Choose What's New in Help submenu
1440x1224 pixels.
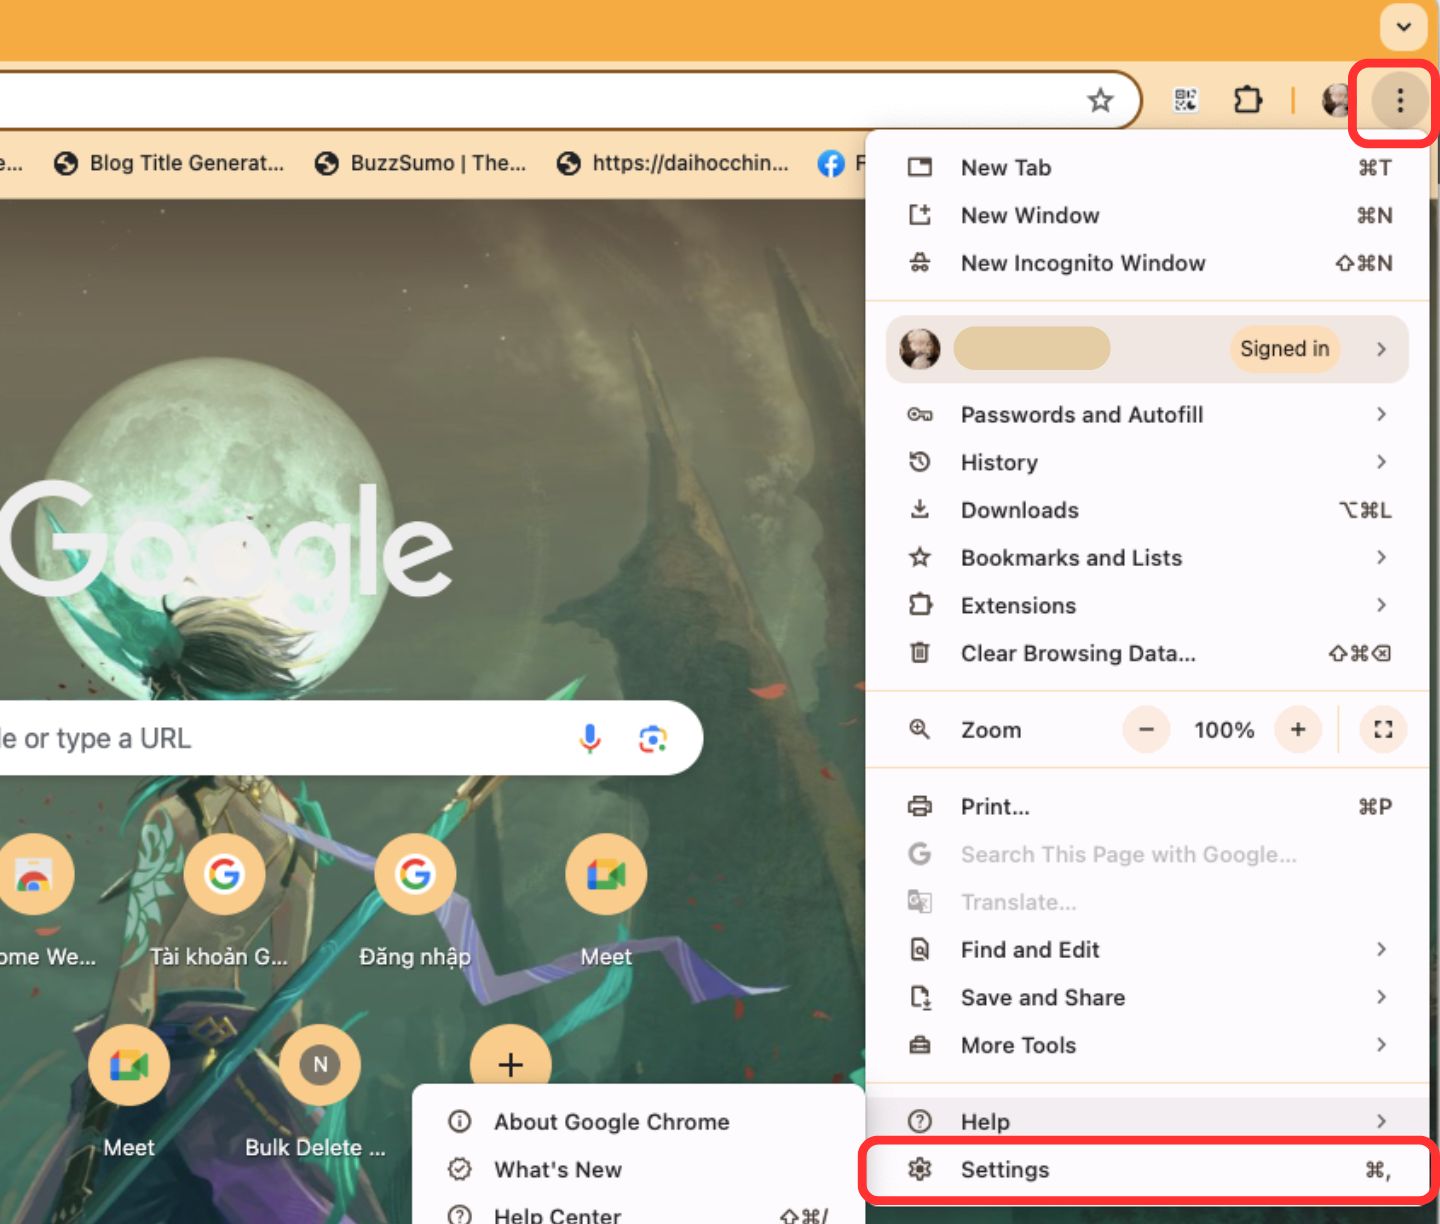click(638, 1170)
